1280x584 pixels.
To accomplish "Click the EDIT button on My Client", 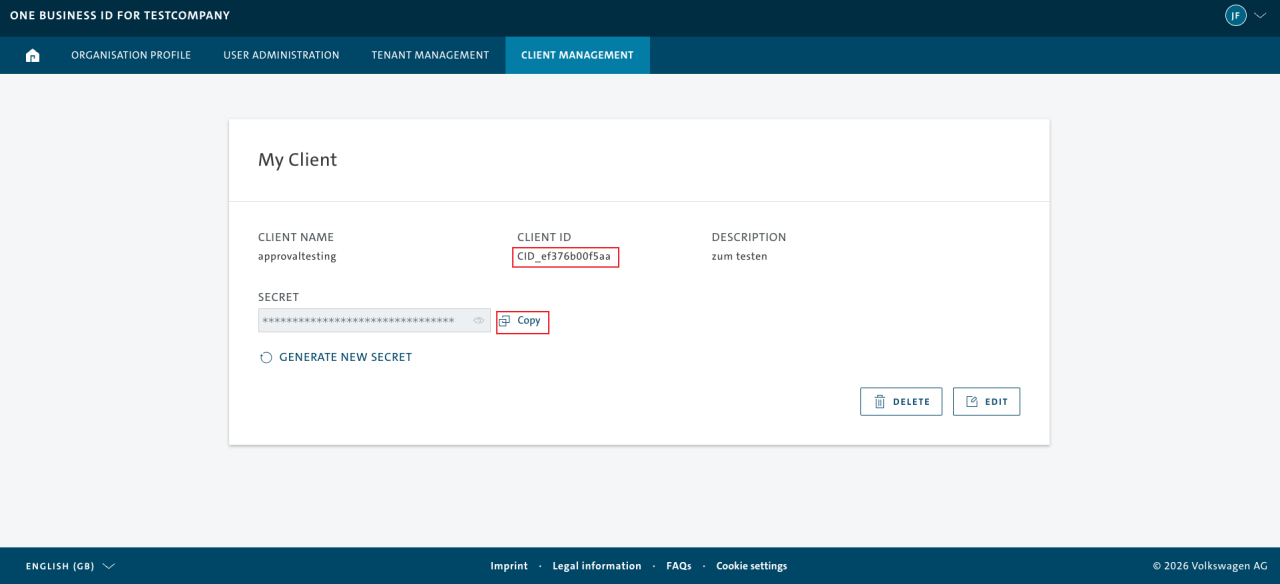I will click(x=986, y=401).
